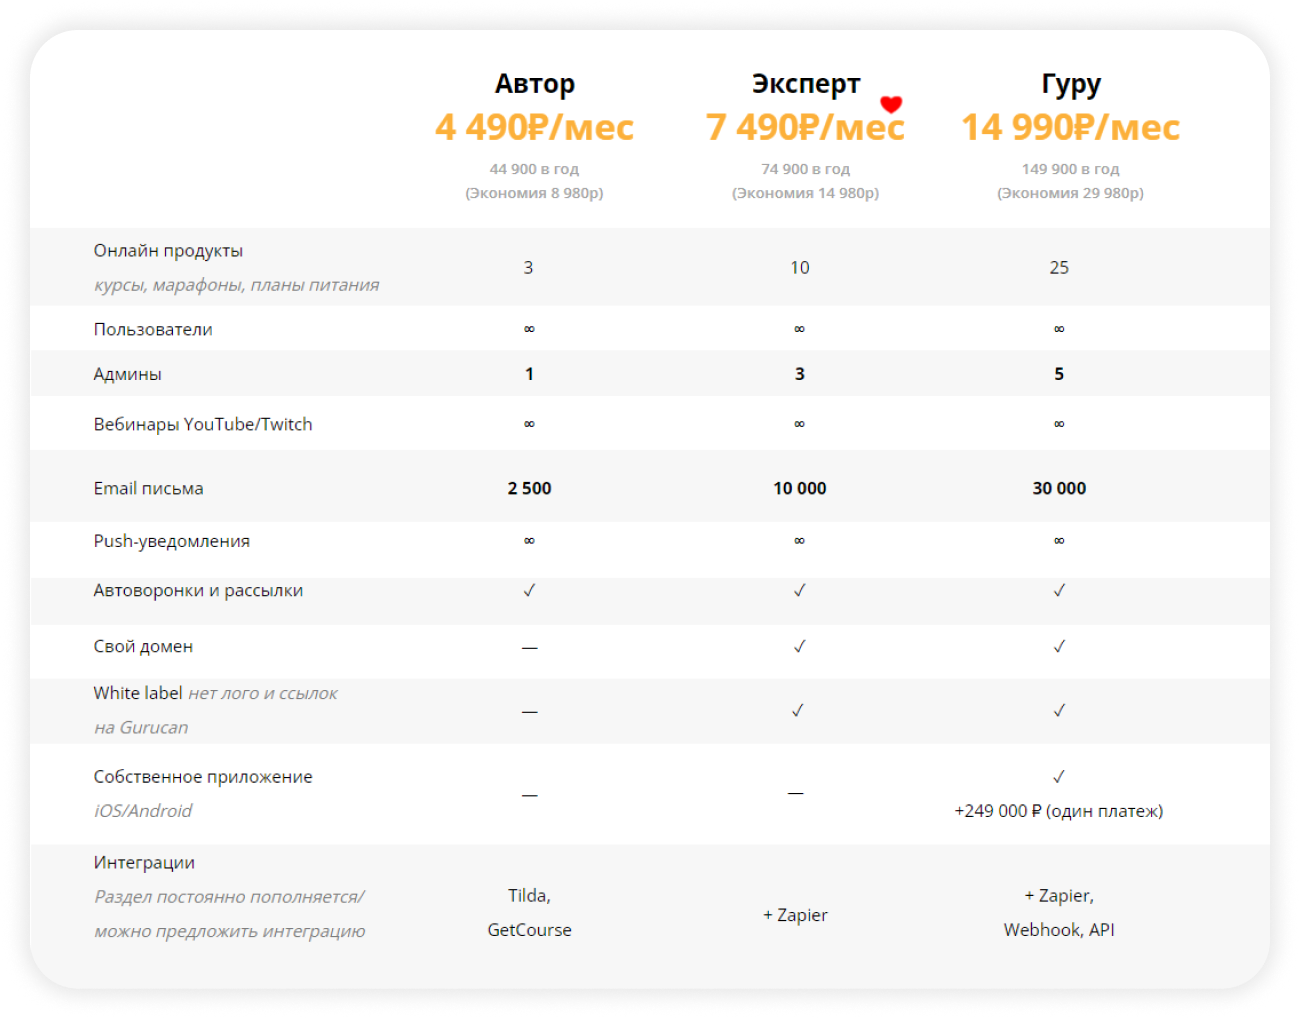Click the + Zapier, Webhook, API cell
1300x1019 pixels.
click(x=1059, y=912)
